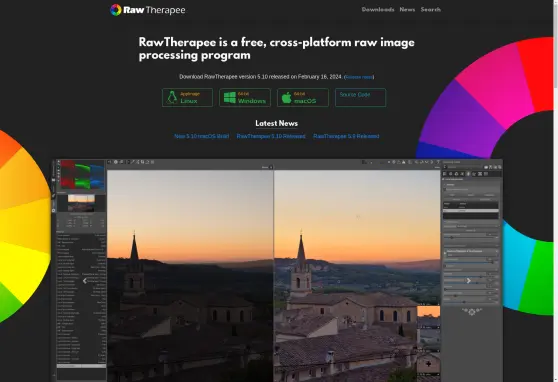
Task: Open RawTherapee 5.10 Released news link
Action: click(x=271, y=136)
